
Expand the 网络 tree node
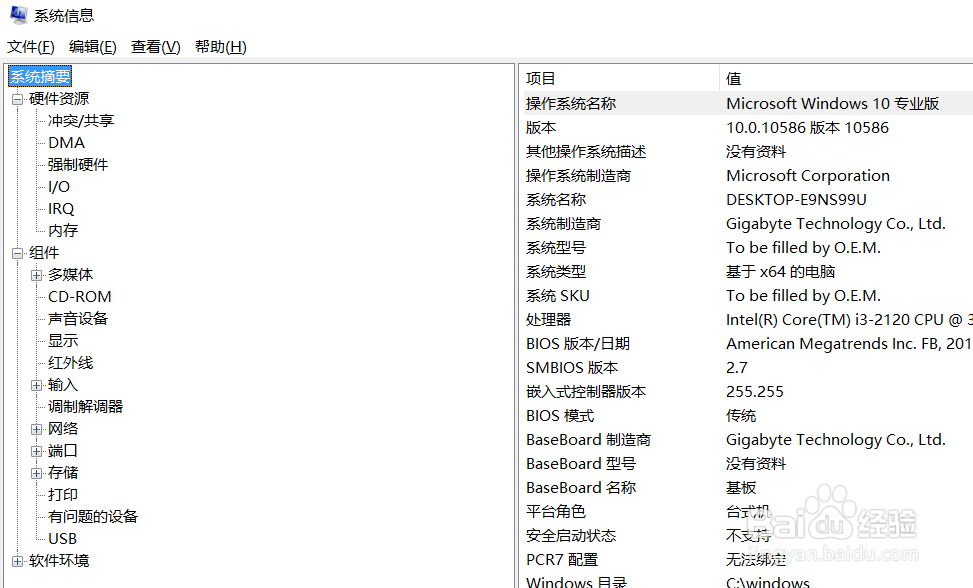click(x=36, y=428)
